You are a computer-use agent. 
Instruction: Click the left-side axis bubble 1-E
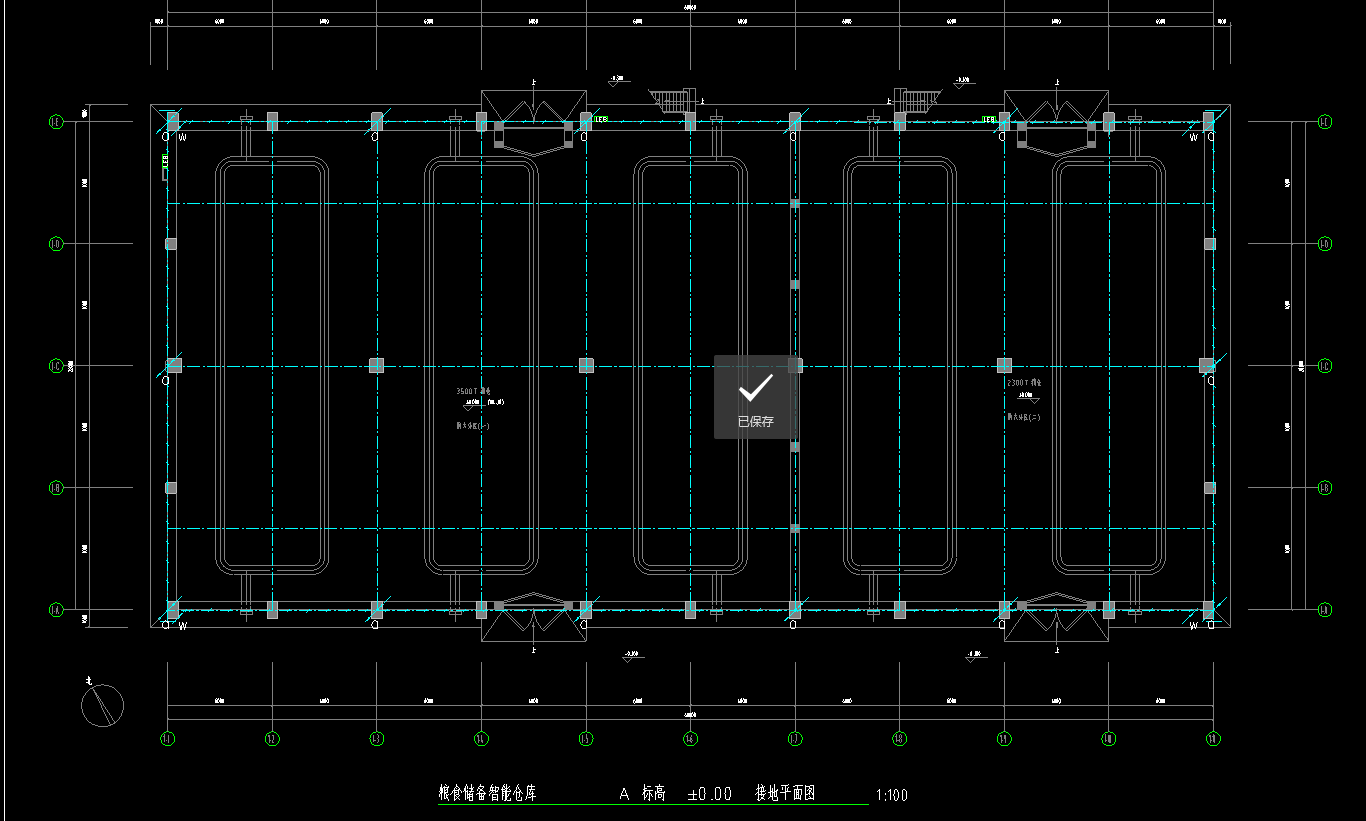tap(56, 122)
